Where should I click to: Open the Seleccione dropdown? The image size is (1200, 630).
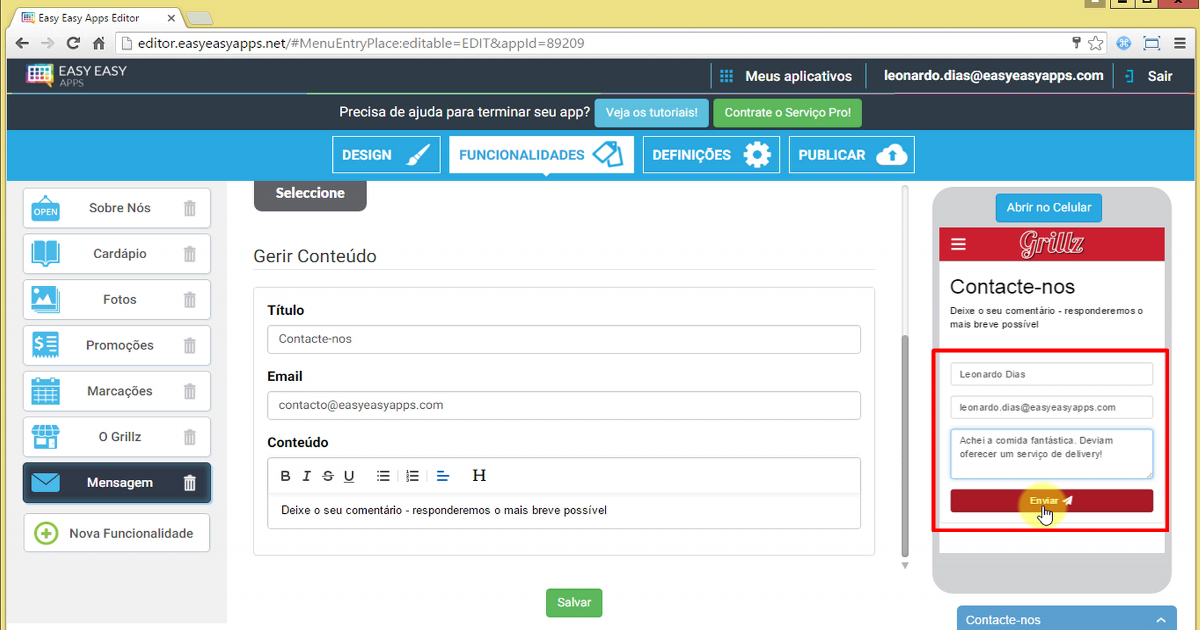click(310, 194)
